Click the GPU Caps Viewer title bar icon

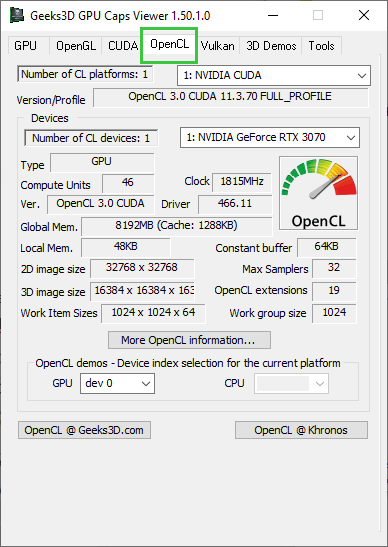click(17, 15)
